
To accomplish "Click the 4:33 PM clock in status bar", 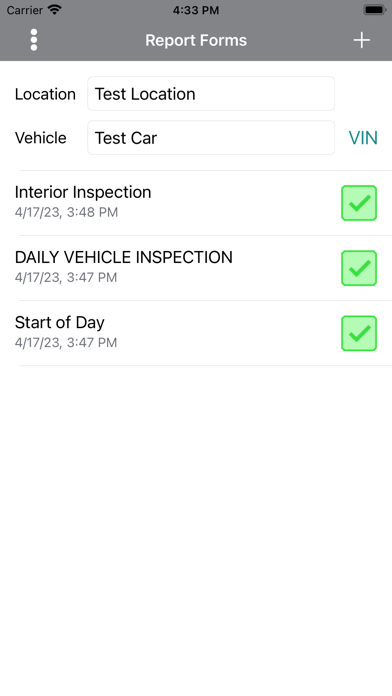I will [196, 10].
